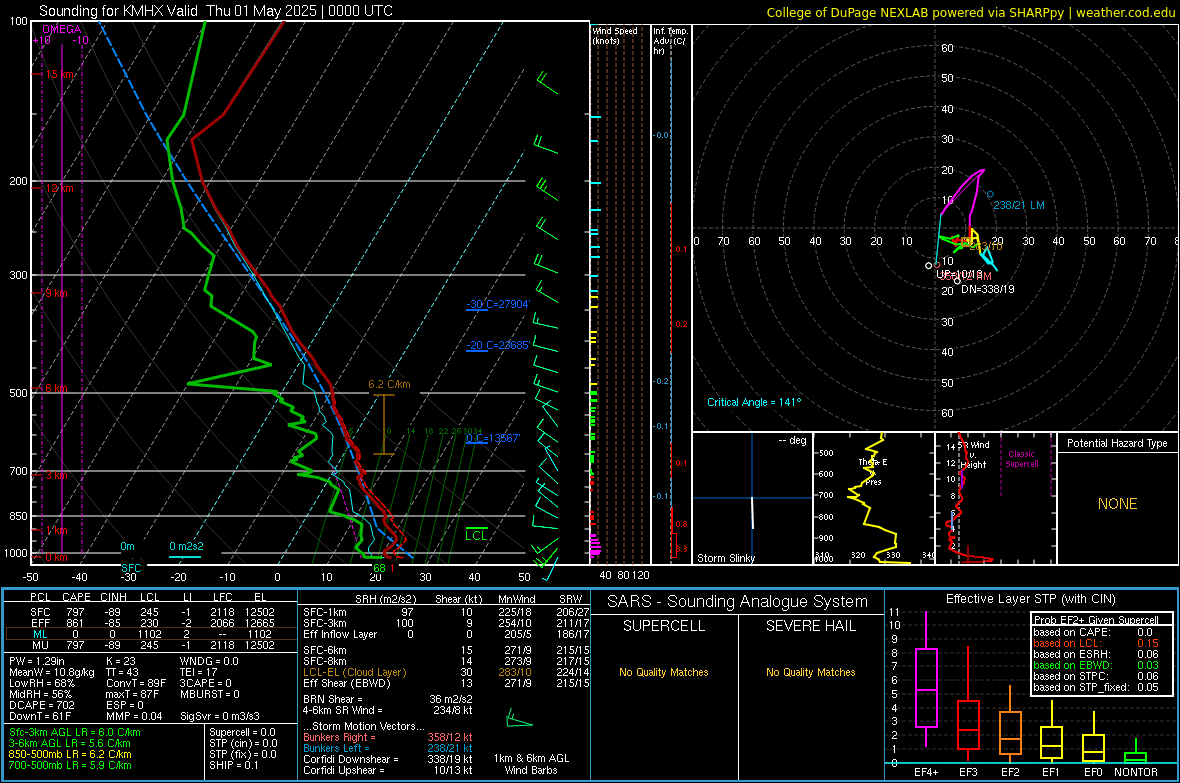Click the SARS - Sounding Analogue System heading

pos(738,602)
